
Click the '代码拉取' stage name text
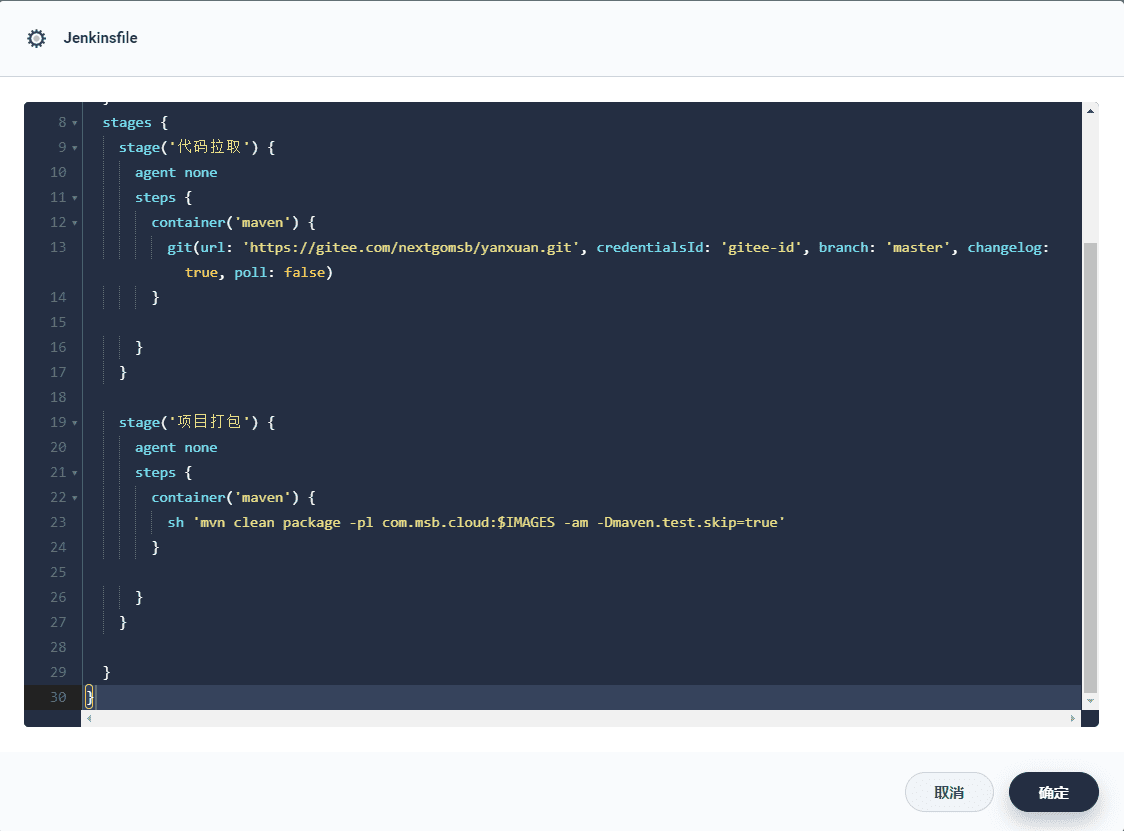[209, 147]
